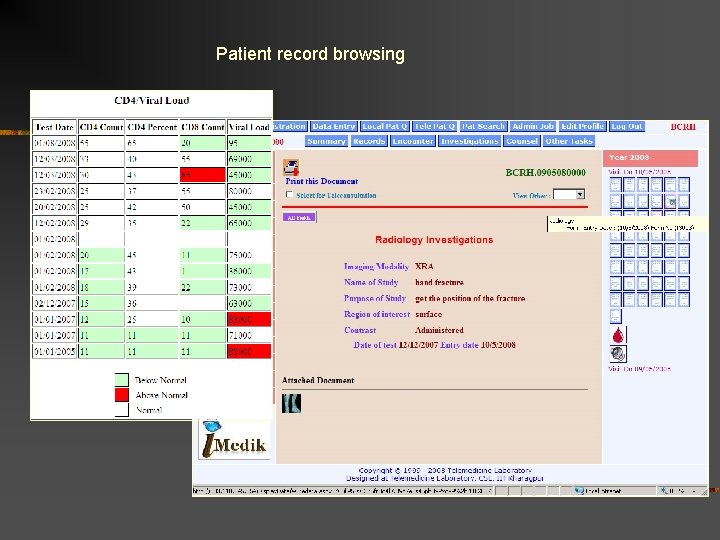Click the Imaging Modality value XRA
Image resolution: width=720 pixels, height=540 pixels.
point(424,266)
